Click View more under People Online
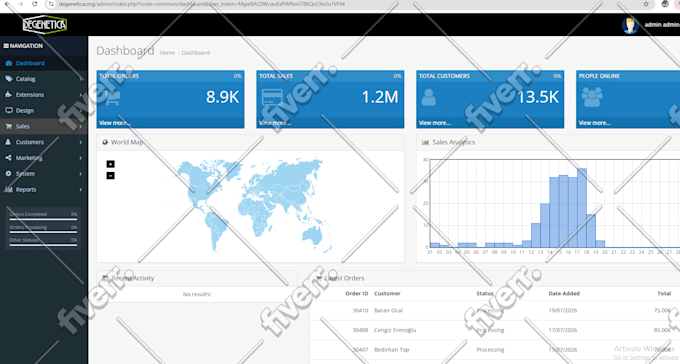 pos(595,123)
